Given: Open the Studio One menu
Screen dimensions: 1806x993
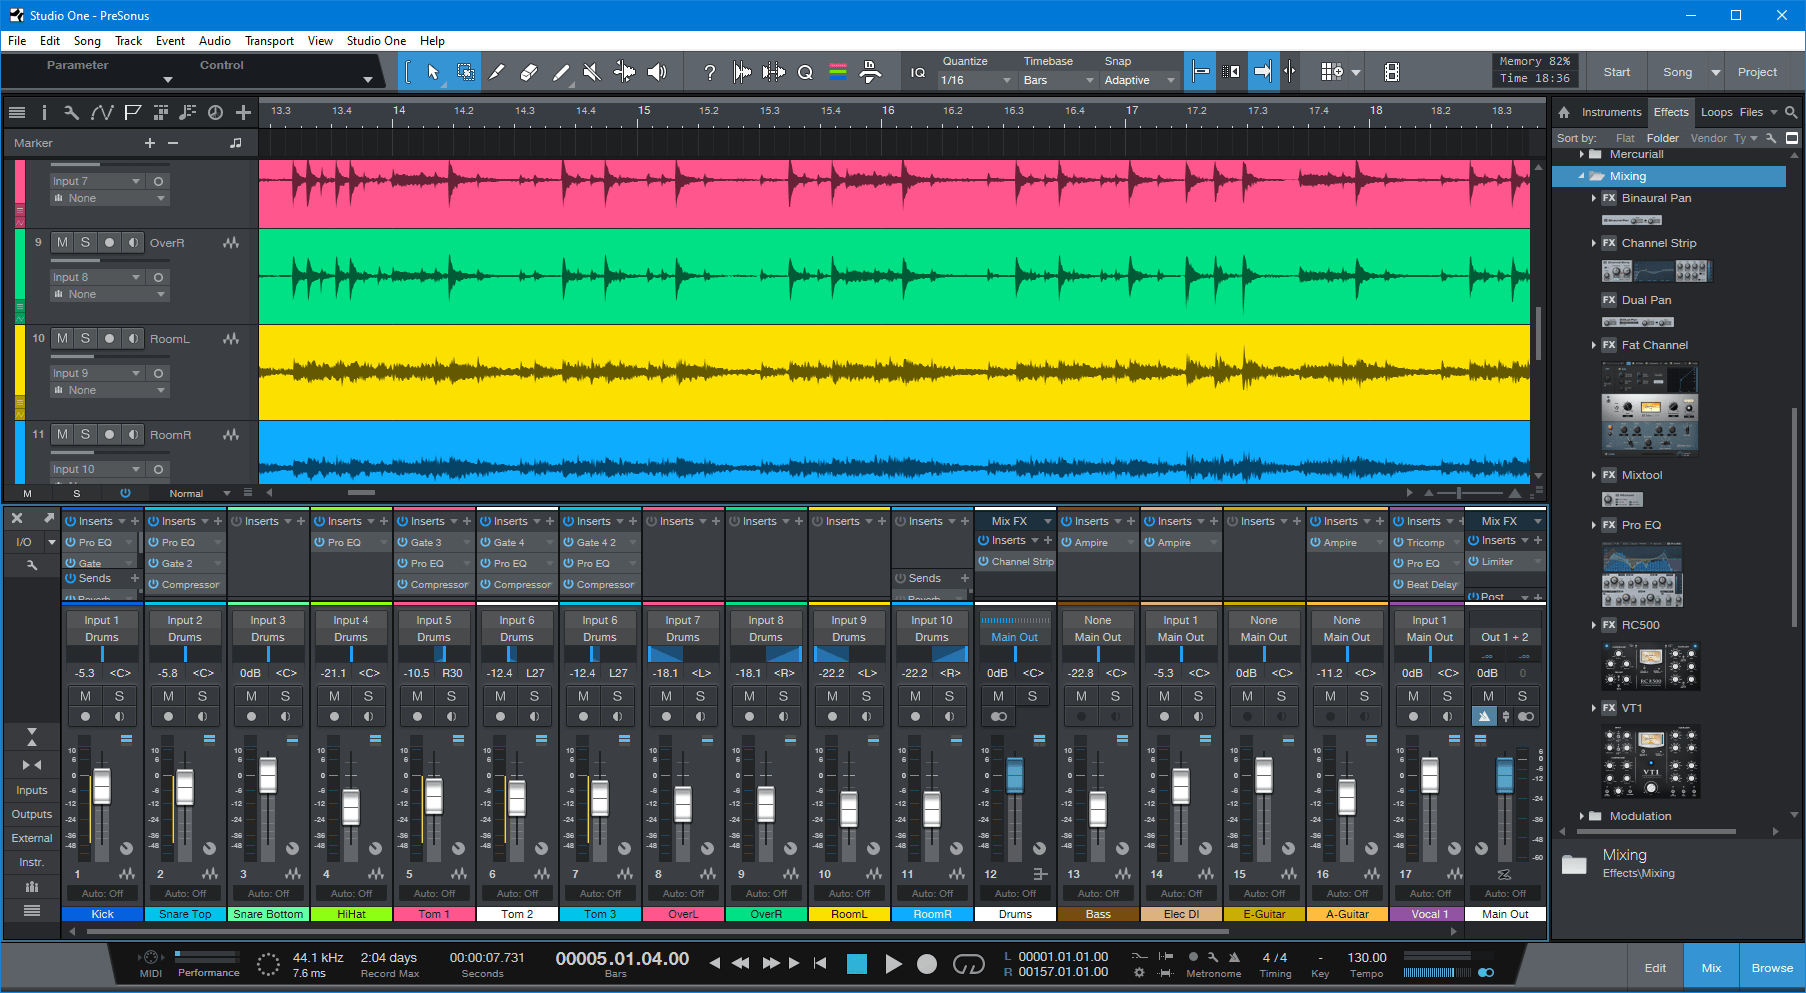Looking at the screenshot, I should point(376,41).
